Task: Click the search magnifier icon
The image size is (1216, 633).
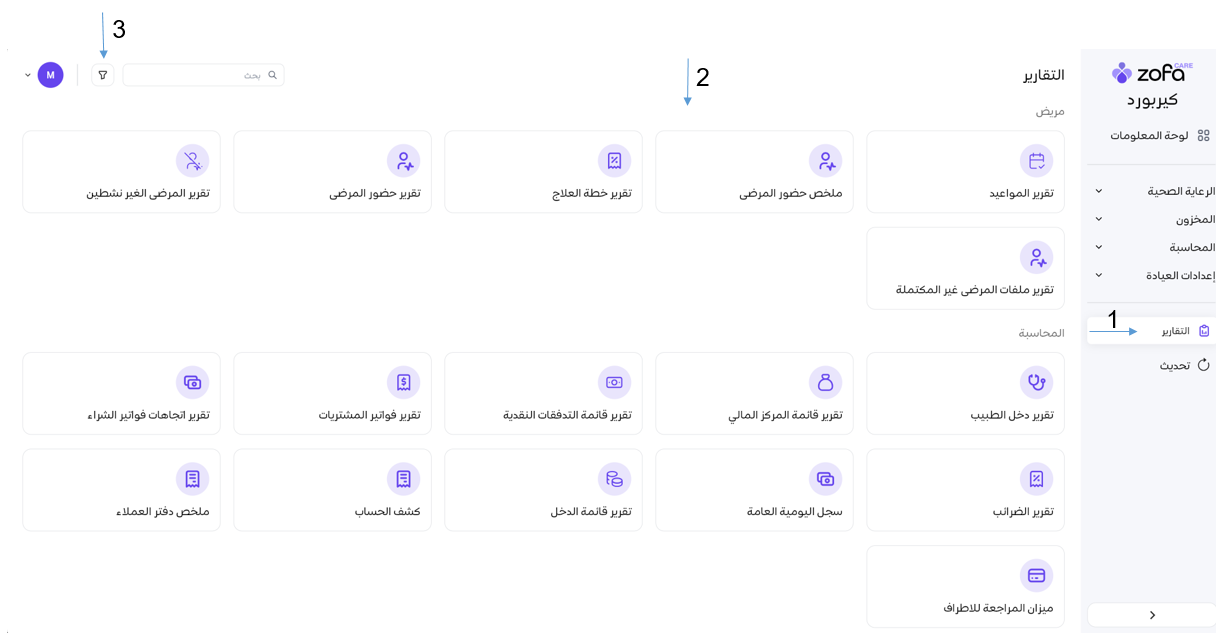Action: coord(272,75)
